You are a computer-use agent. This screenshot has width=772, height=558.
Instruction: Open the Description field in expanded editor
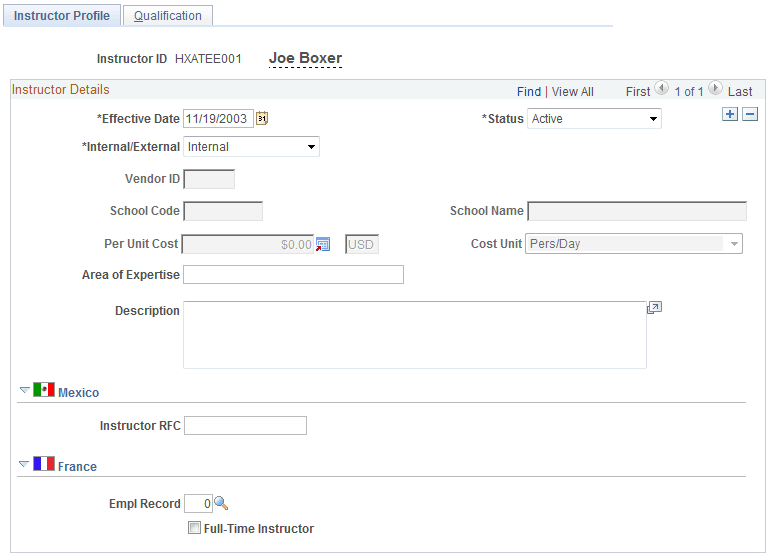pyautogui.click(x=654, y=308)
